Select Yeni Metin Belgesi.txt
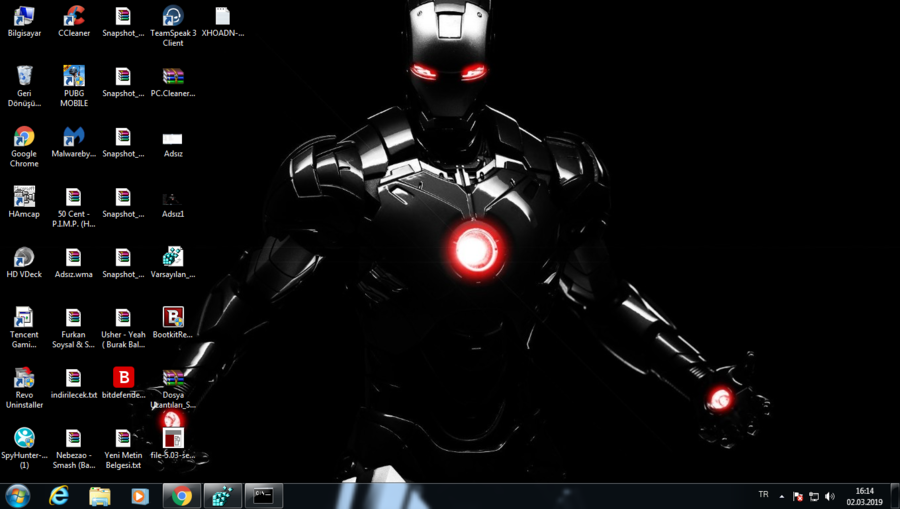Screen dimensions: 900x509 point(123,448)
